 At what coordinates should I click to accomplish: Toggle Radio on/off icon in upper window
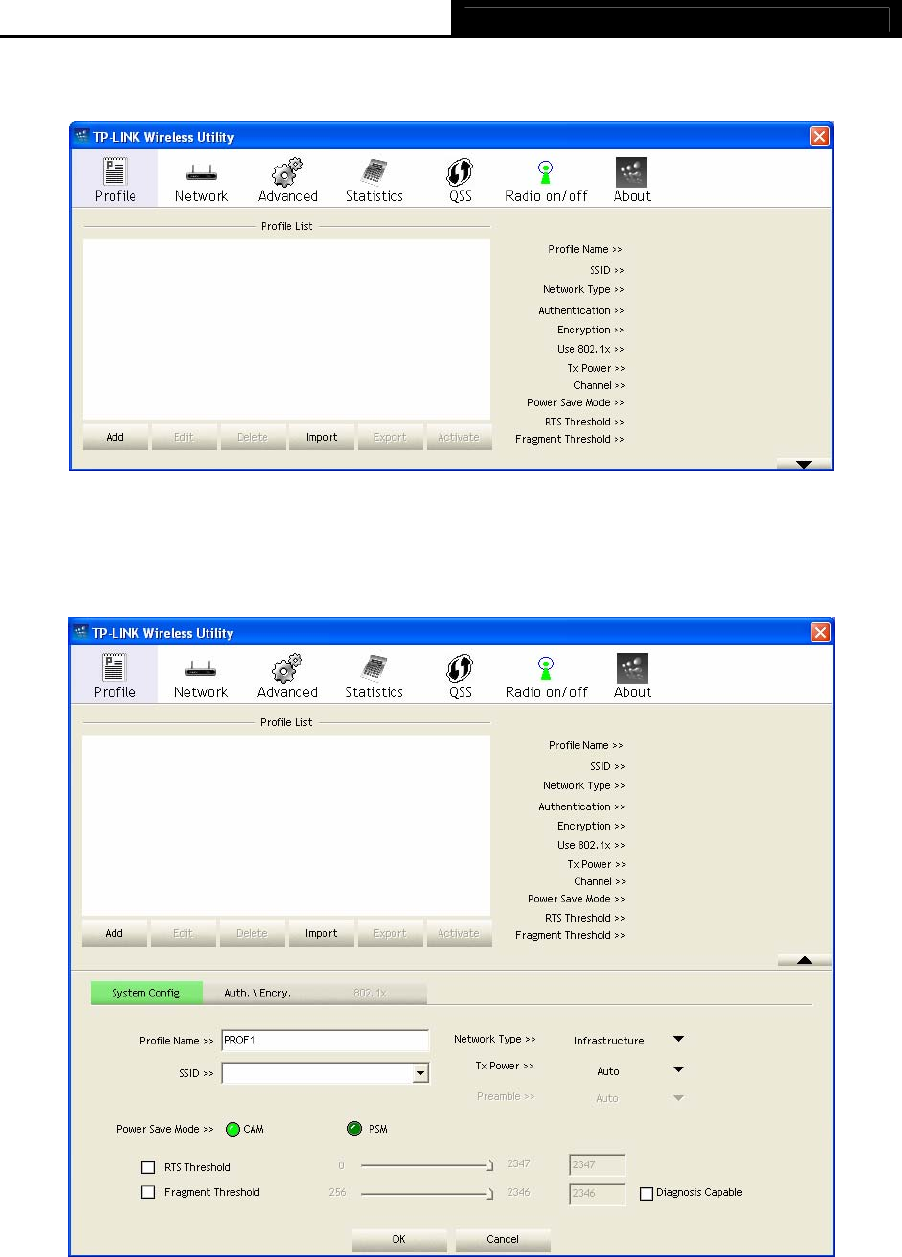pos(546,180)
